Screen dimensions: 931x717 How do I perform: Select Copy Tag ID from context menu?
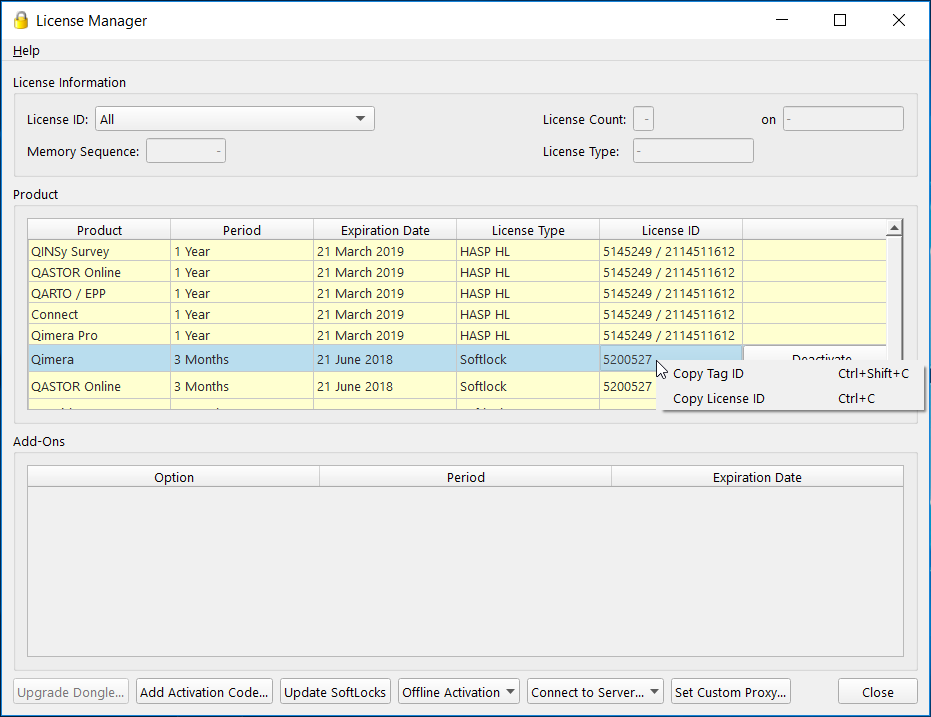pos(708,374)
